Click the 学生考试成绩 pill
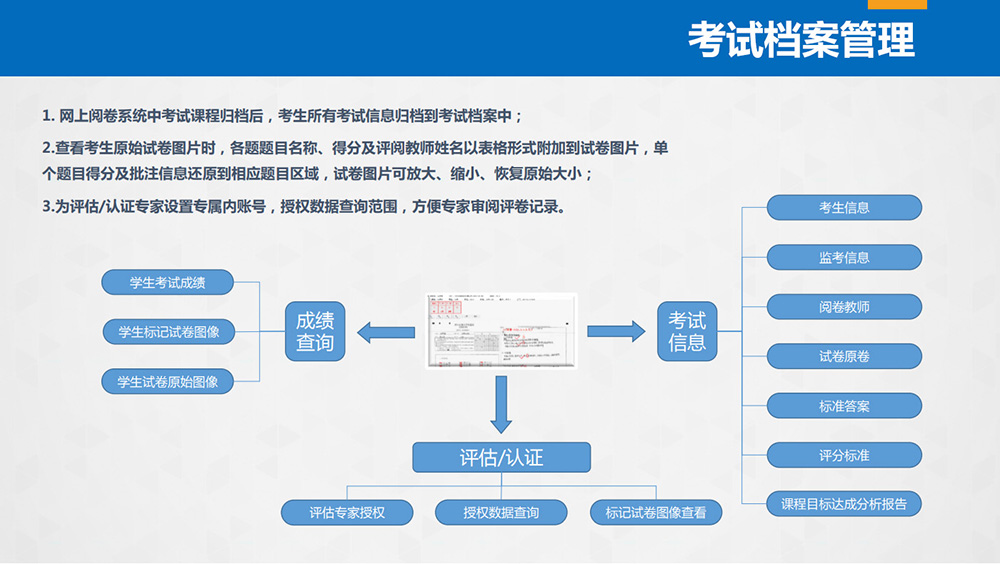This screenshot has width=1000, height=564. pyautogui.click(x=168, y=282)
